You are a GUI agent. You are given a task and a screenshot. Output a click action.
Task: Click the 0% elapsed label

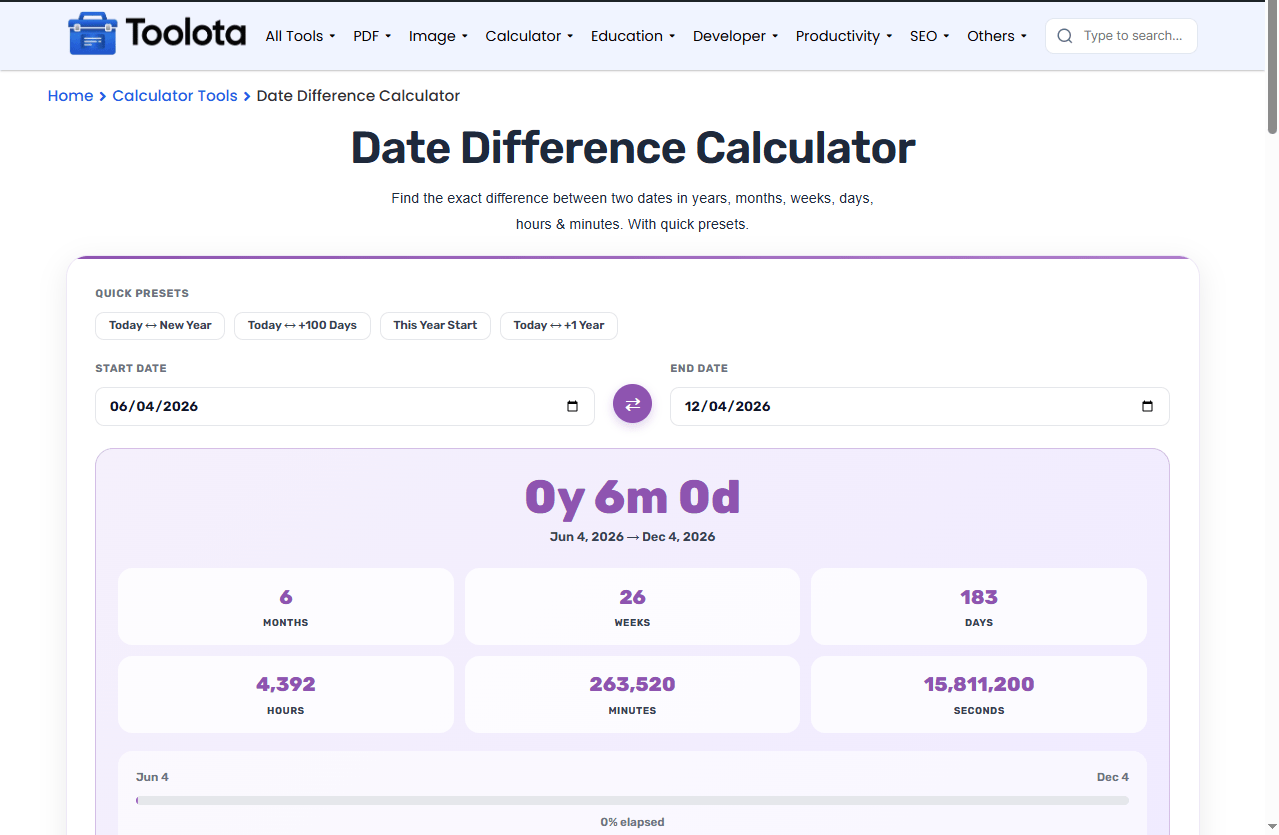pyautogui.click(x=632, y=822)
